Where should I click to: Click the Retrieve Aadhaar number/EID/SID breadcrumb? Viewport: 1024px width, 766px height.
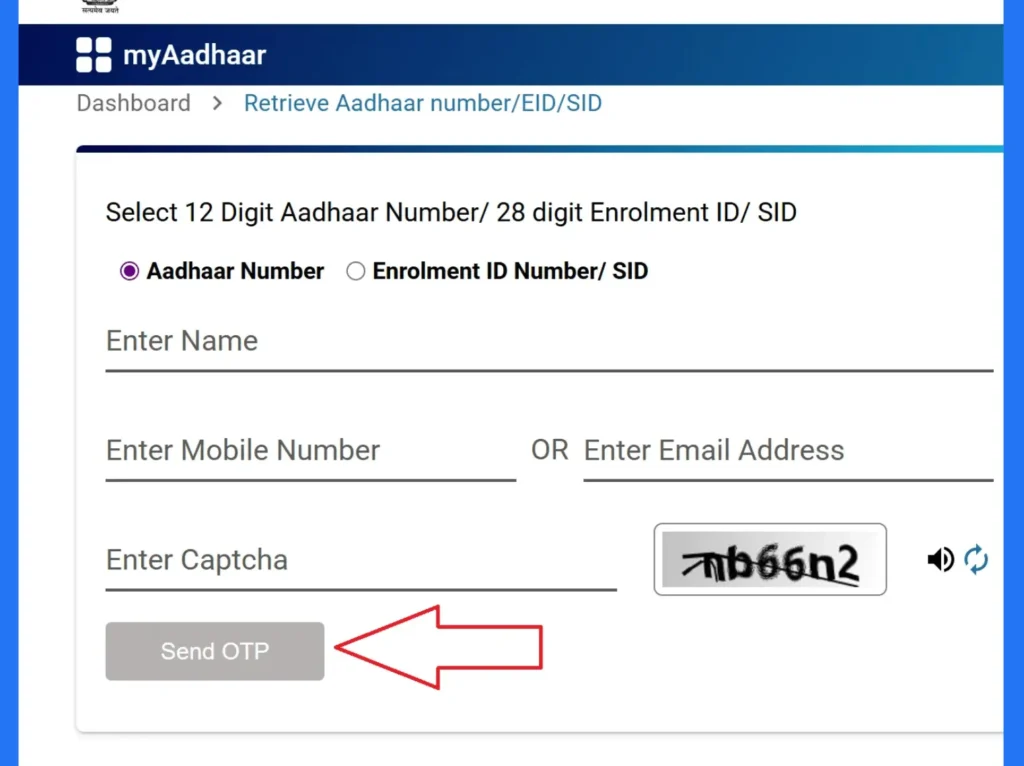(422, 103)
